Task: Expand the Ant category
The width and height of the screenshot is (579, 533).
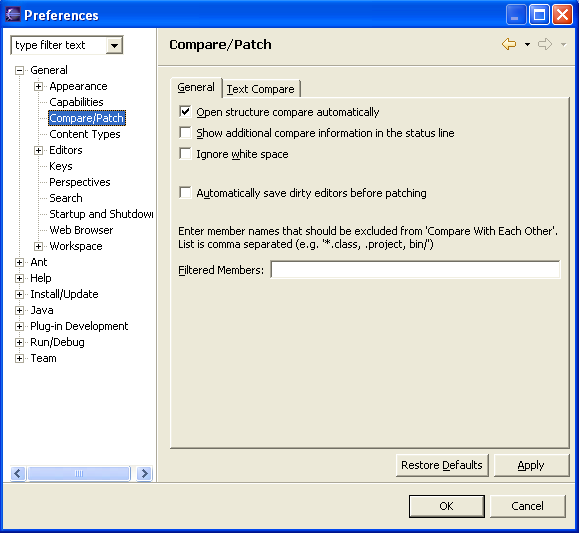Action: click(x=19, y=262)
